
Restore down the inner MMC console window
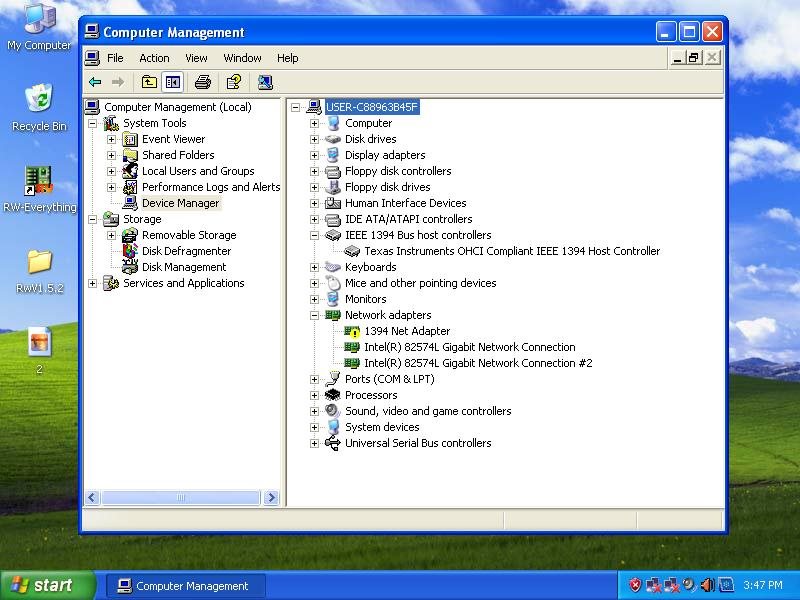694,58
